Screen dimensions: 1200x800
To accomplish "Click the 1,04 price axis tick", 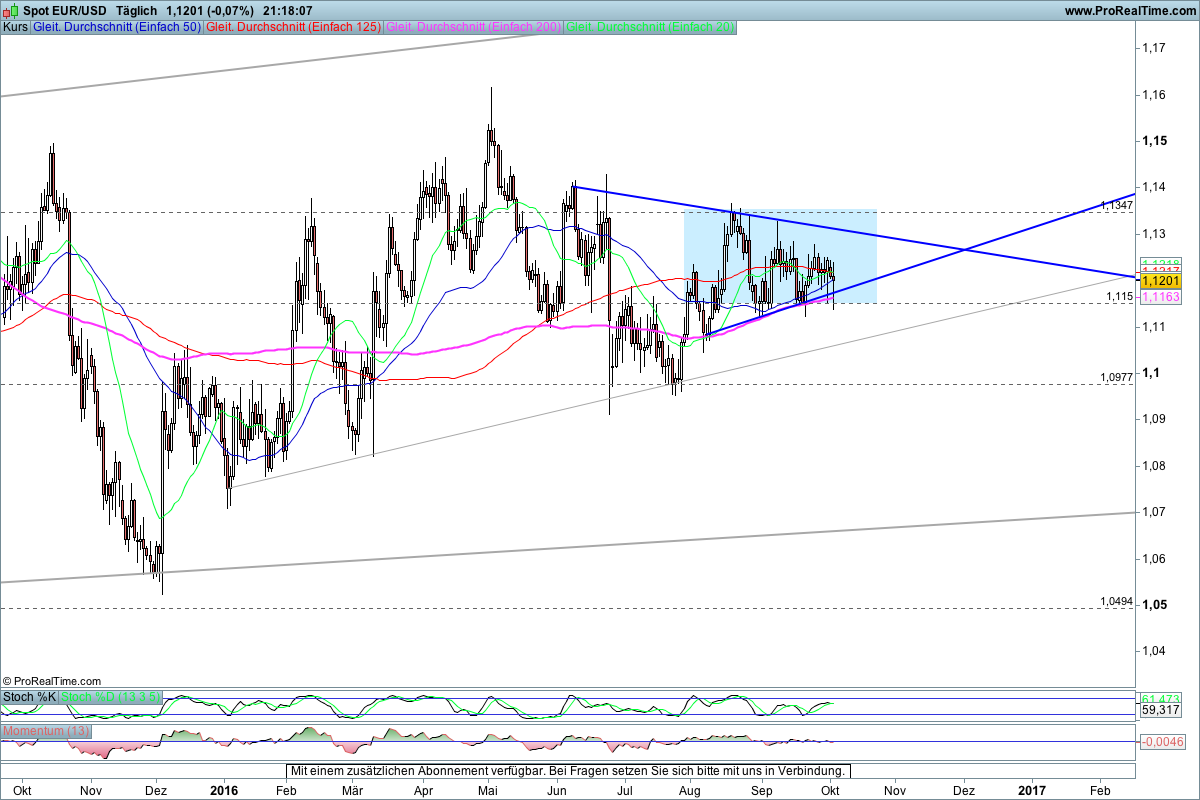I will (x=1155, y=651).
